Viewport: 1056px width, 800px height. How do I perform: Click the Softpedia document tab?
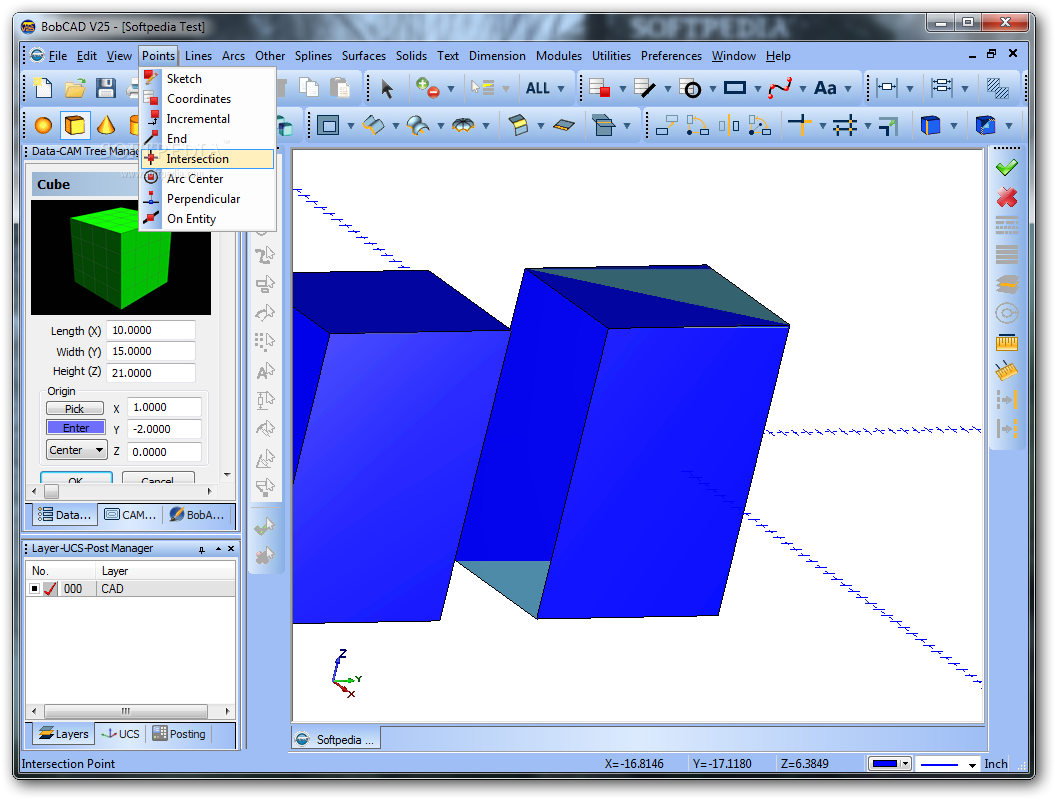tap(335, 739)
